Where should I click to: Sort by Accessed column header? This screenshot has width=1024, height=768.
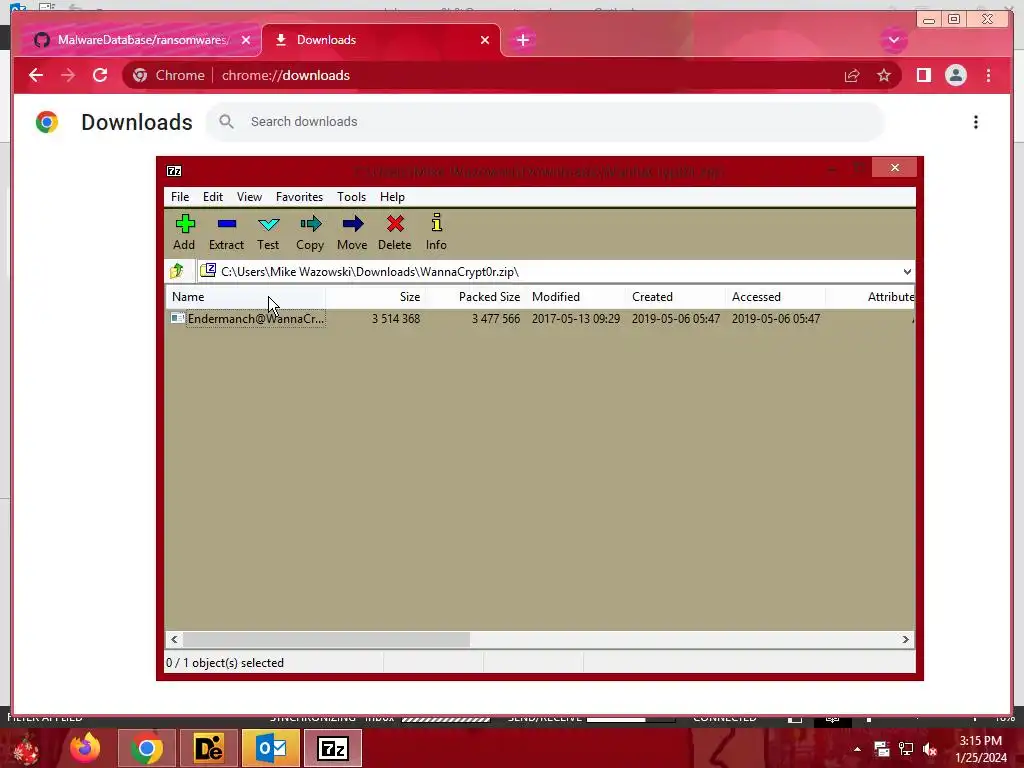775,296
